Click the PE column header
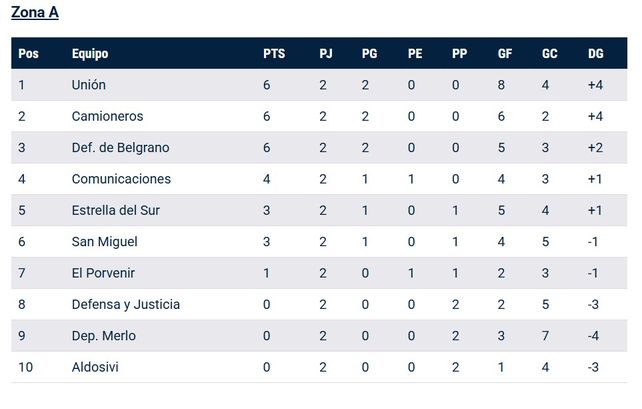Viewport: 642px width, 409px height. [x=415, y=54]
